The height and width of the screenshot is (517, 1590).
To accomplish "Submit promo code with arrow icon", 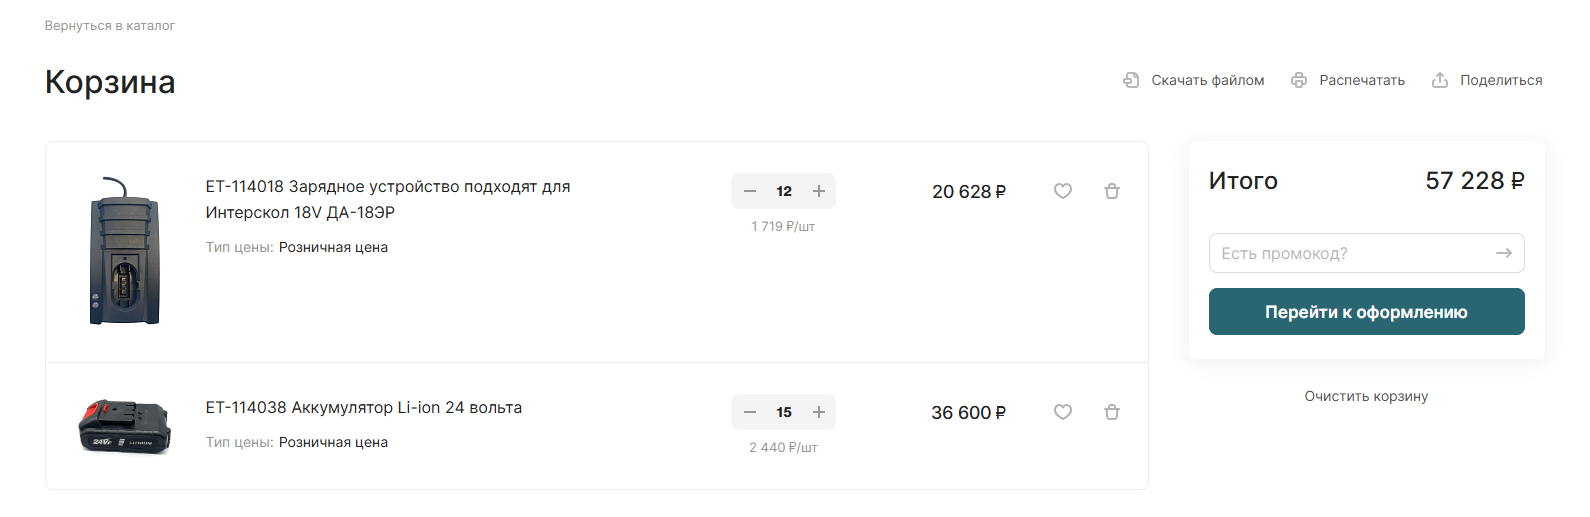I will pos(1503,253).
